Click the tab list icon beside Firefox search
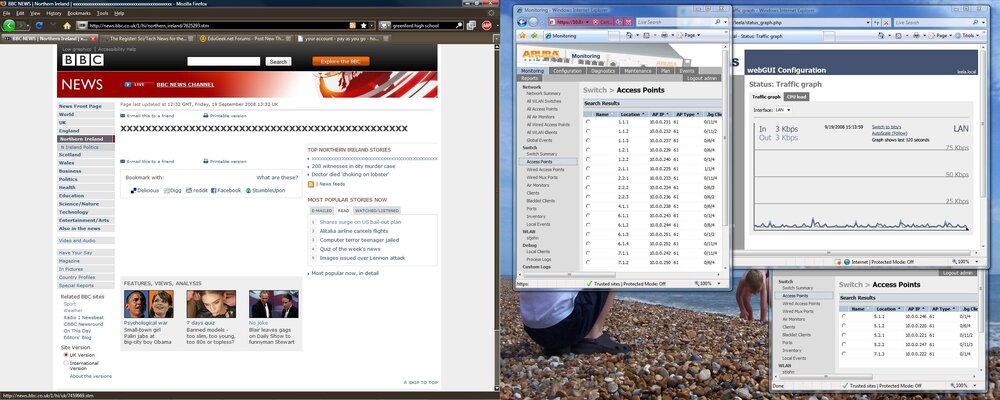The width and height of the screenshot is (1000, 400). coord(471,26)
